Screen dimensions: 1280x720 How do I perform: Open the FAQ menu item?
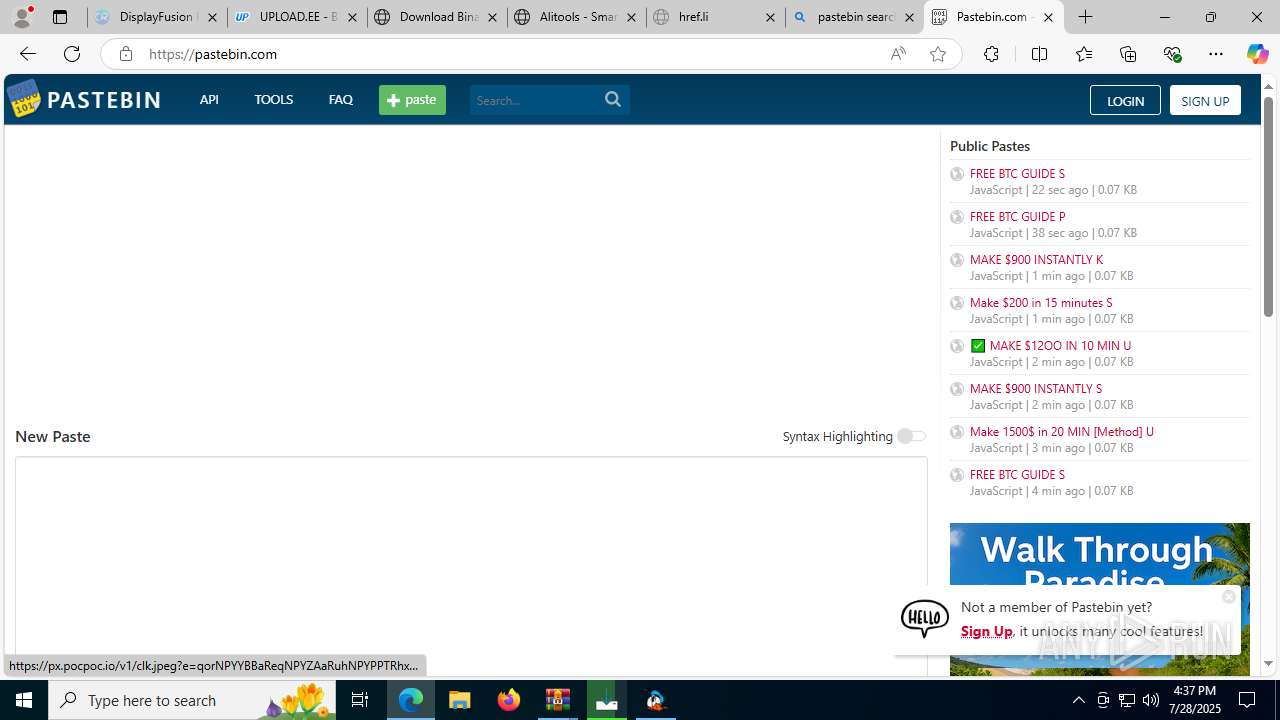click(x=341, y=99)
